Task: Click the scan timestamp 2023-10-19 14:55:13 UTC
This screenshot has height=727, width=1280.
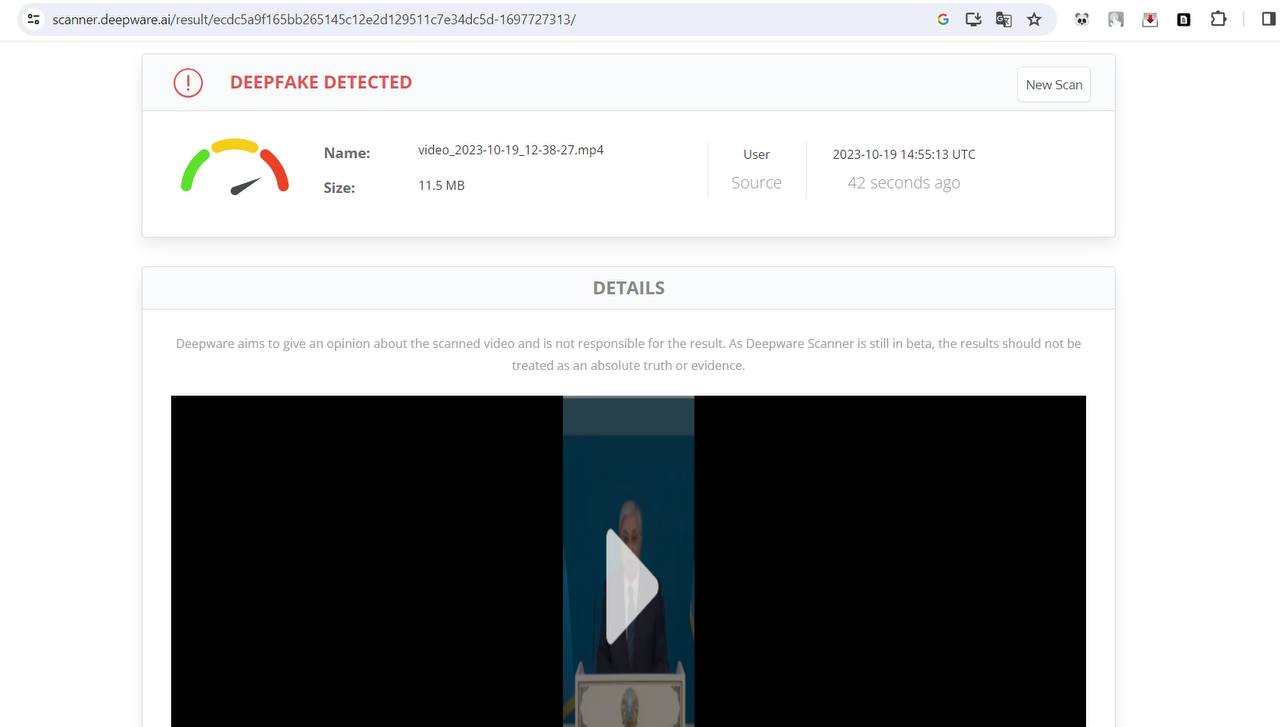Action: tap(903, 154)
